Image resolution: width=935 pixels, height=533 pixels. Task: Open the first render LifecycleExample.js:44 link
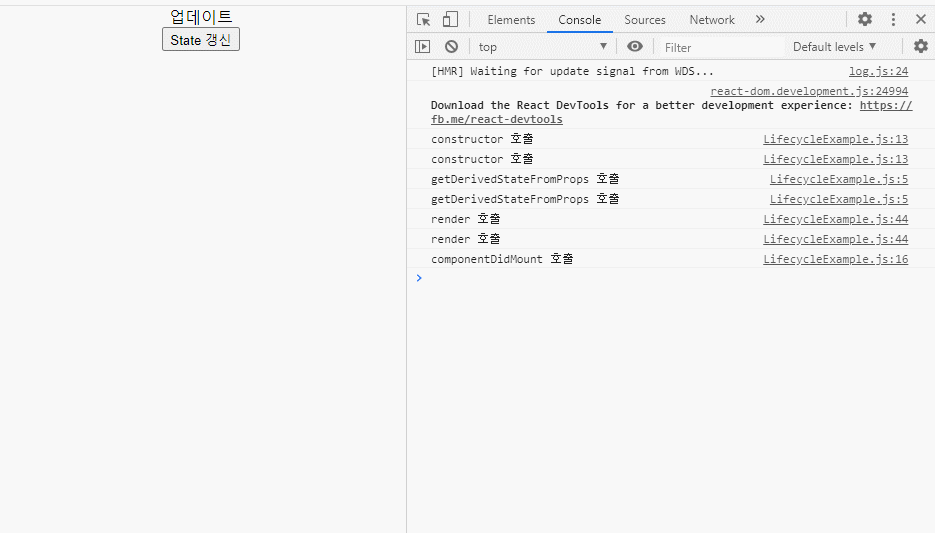click(x=835, y=219)
